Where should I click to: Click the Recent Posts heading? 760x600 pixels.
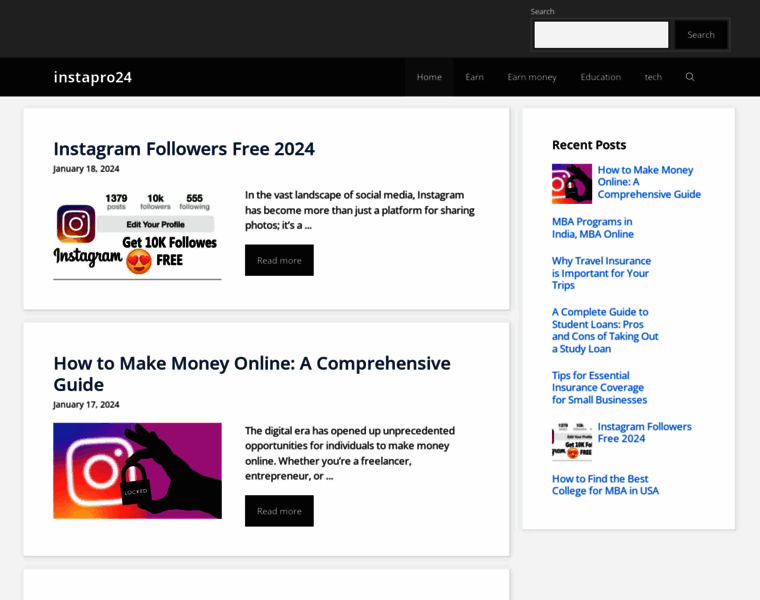589,145
